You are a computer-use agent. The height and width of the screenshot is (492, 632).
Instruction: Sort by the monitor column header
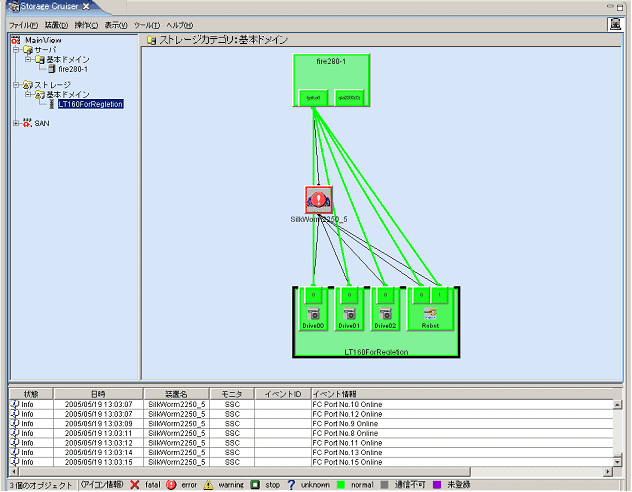pyautogui.click(x=232, y=394)
